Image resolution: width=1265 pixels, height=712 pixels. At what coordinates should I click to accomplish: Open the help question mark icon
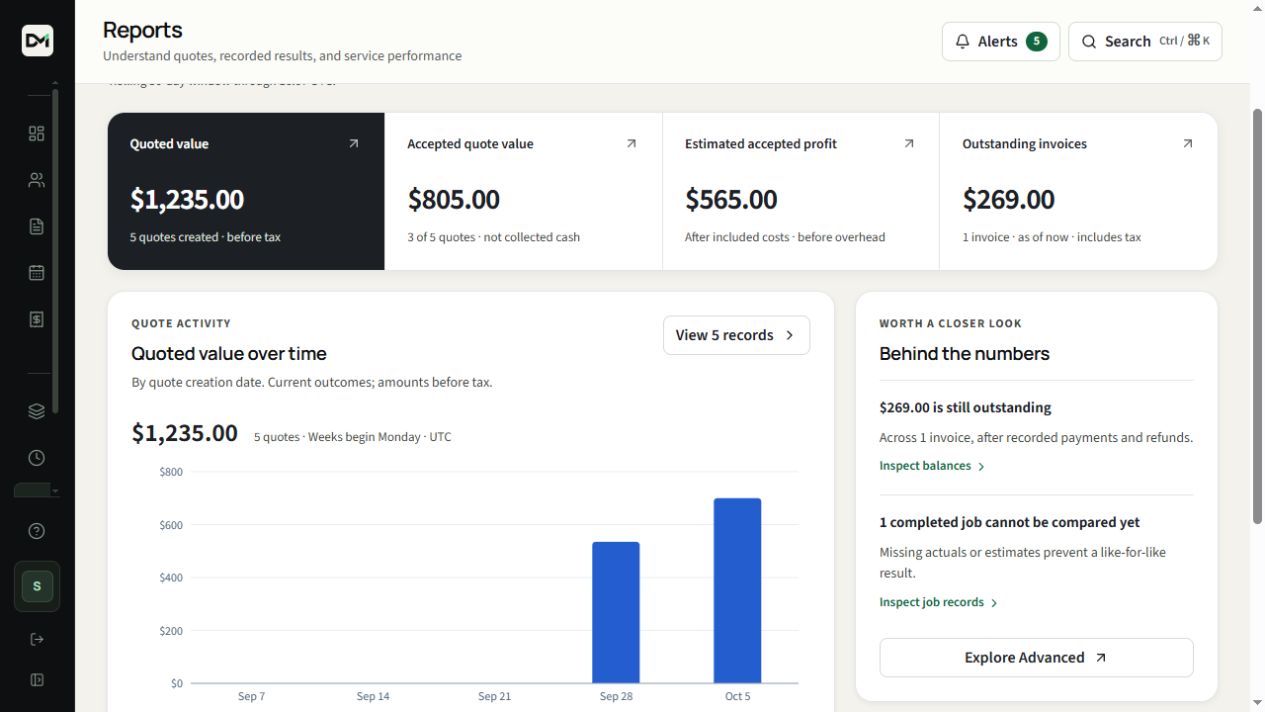[37, 531]
